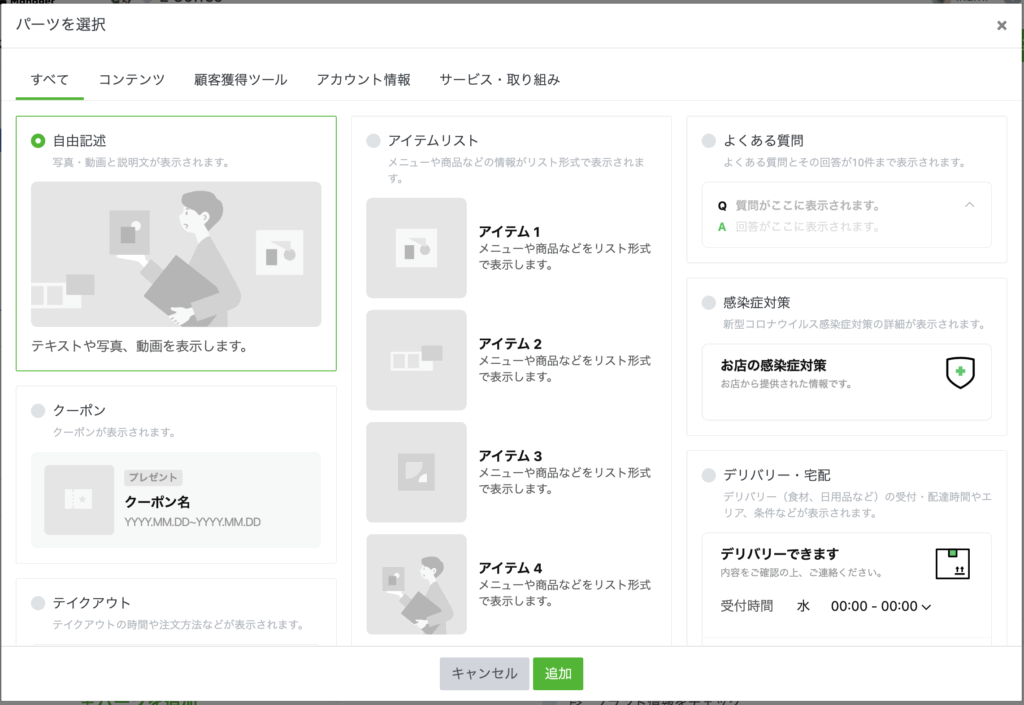Image resolution: width=1024 pixels, height=705 pixels.
Task: Select the 自由記述 radio button
Action: 39,141
